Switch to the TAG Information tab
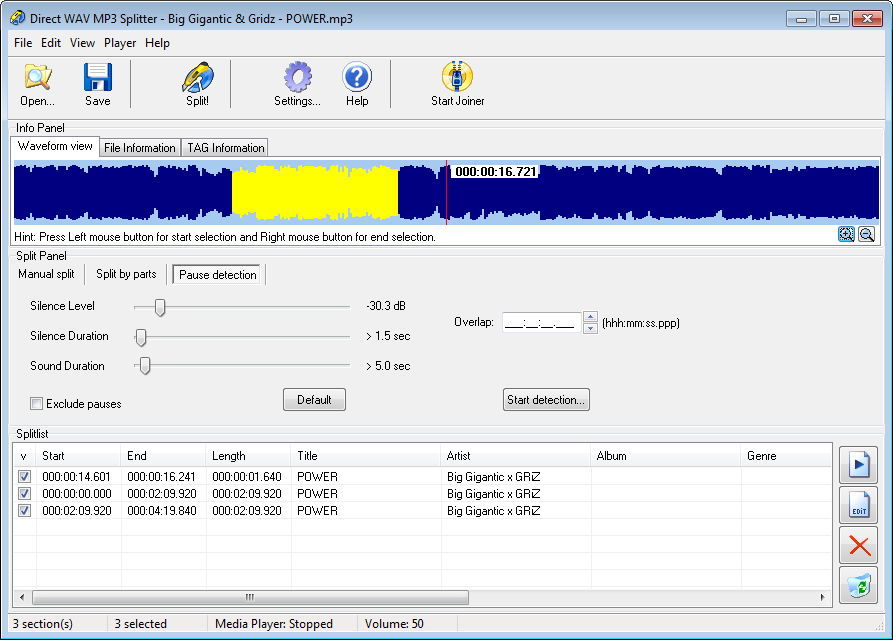The height and width of the screenshot is (640, 893). click(225, 148)
